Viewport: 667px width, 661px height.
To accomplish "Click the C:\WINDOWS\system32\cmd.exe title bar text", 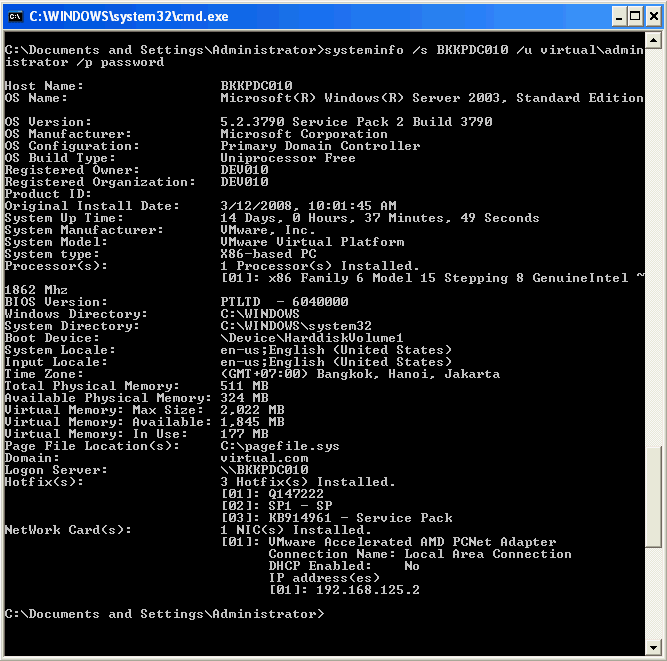I will coord(129,17).
